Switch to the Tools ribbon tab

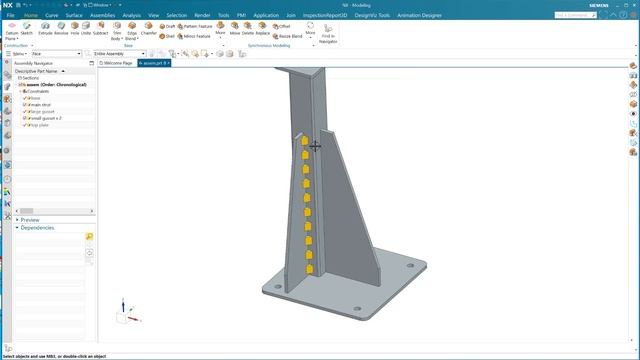pyautogui.click(x=223, y=15)
